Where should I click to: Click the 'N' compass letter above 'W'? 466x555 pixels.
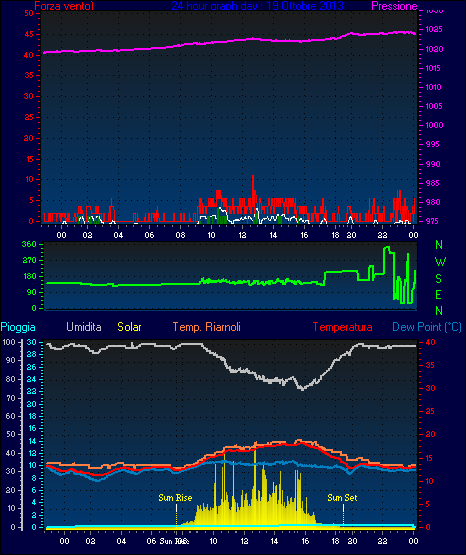[439, 245]
